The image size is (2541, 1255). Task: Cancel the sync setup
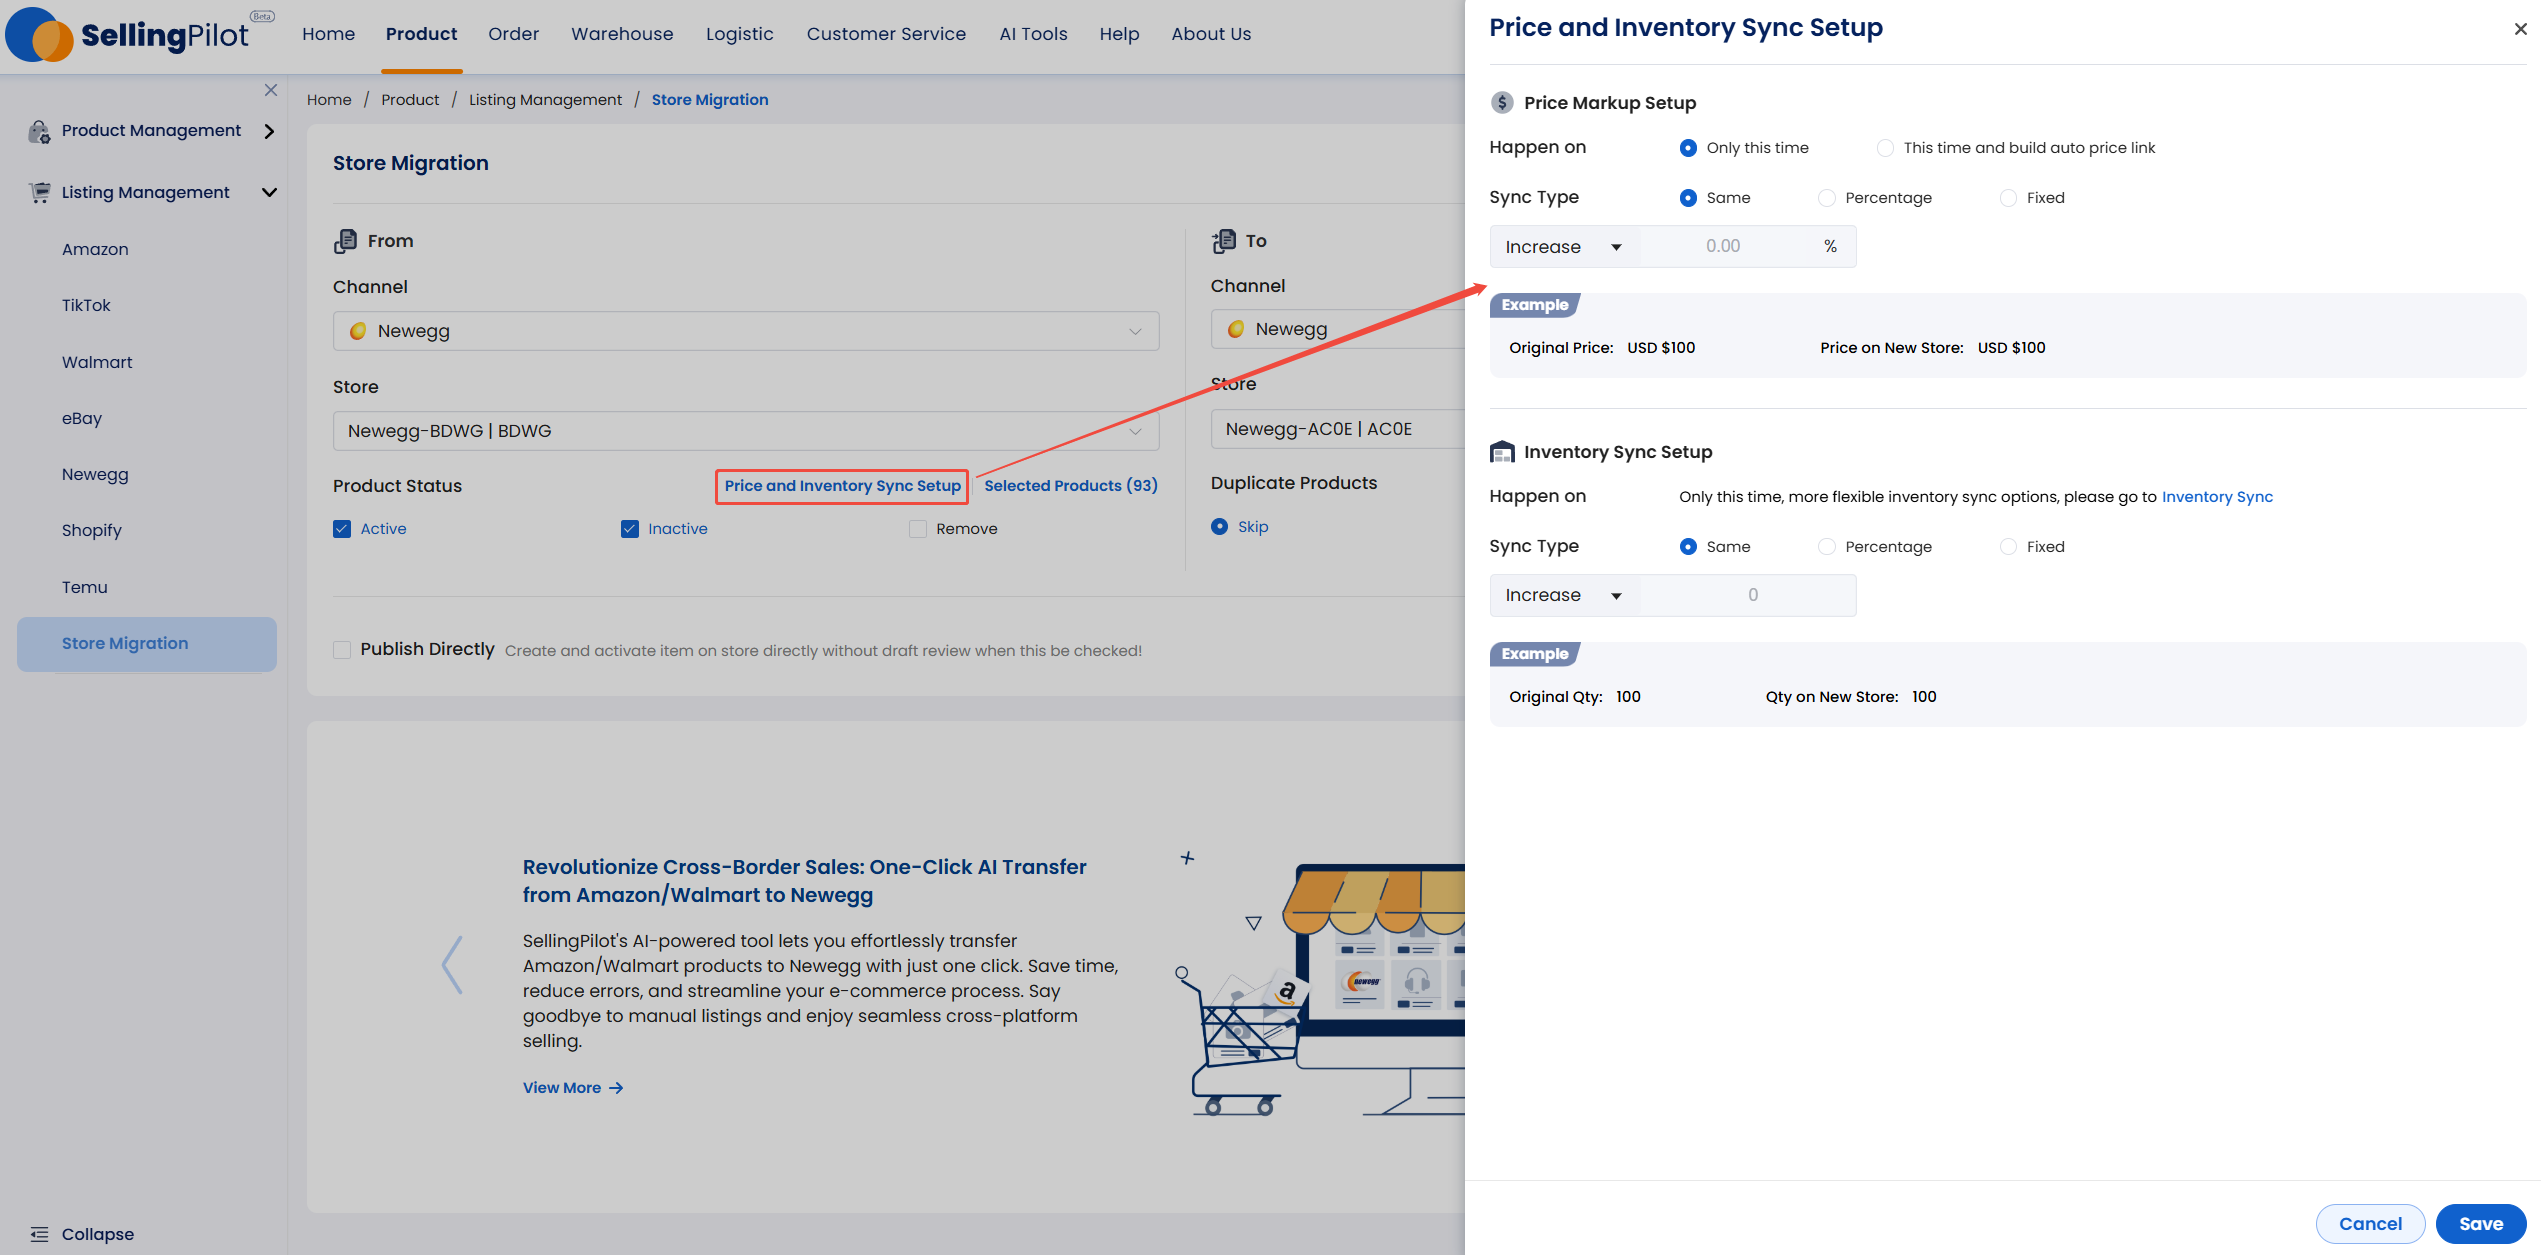point(2370,1224)
